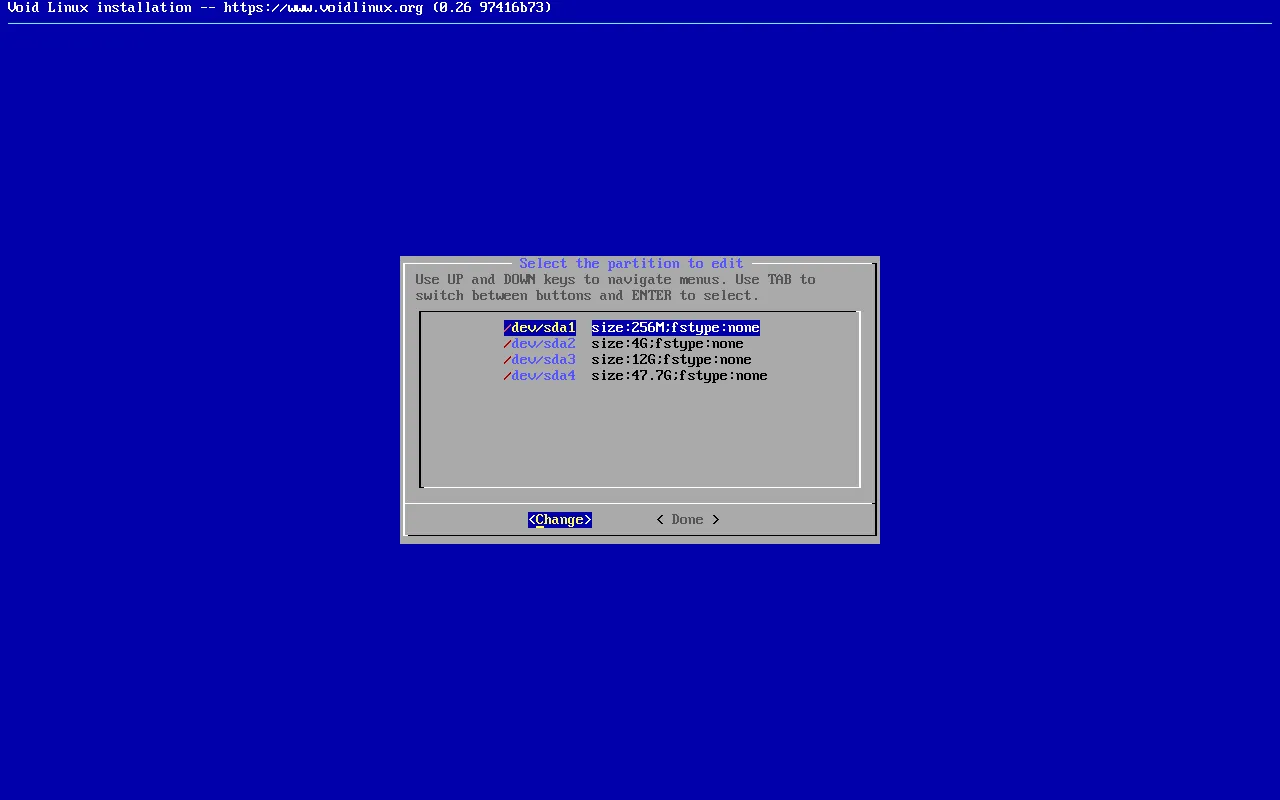Viewport: 1280px width, 800px height.
Task: Select the /dev/sda3 partition entry
Action: coord(540,359)
